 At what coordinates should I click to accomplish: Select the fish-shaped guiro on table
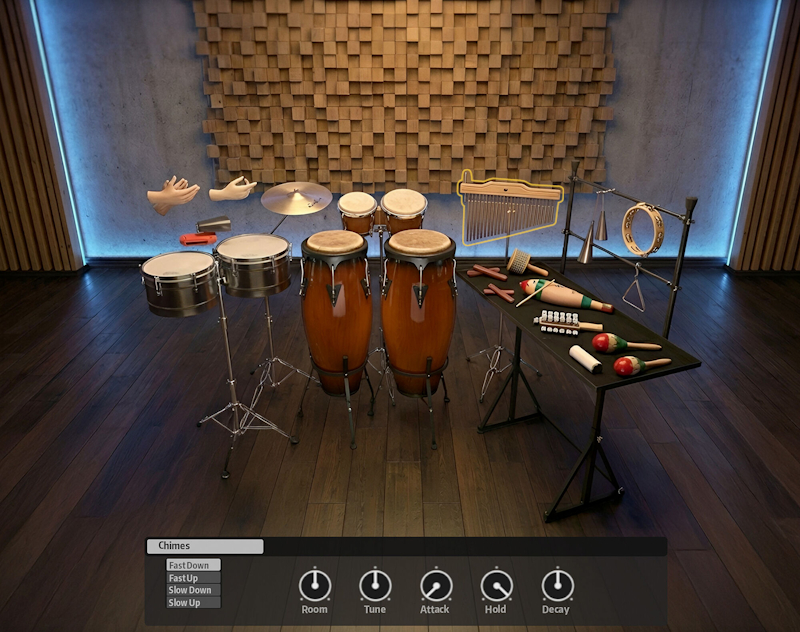564,295
